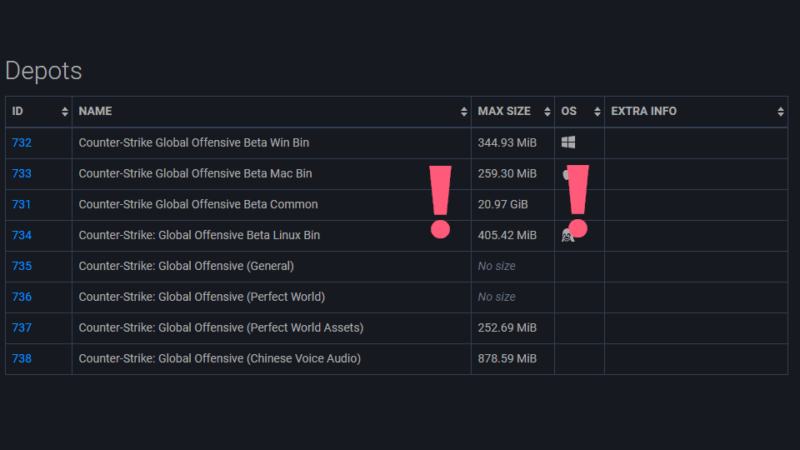This screenshot has width=800, height=450.
Task: Click the Linux OS icon in row 734
Action: (567, 236)
